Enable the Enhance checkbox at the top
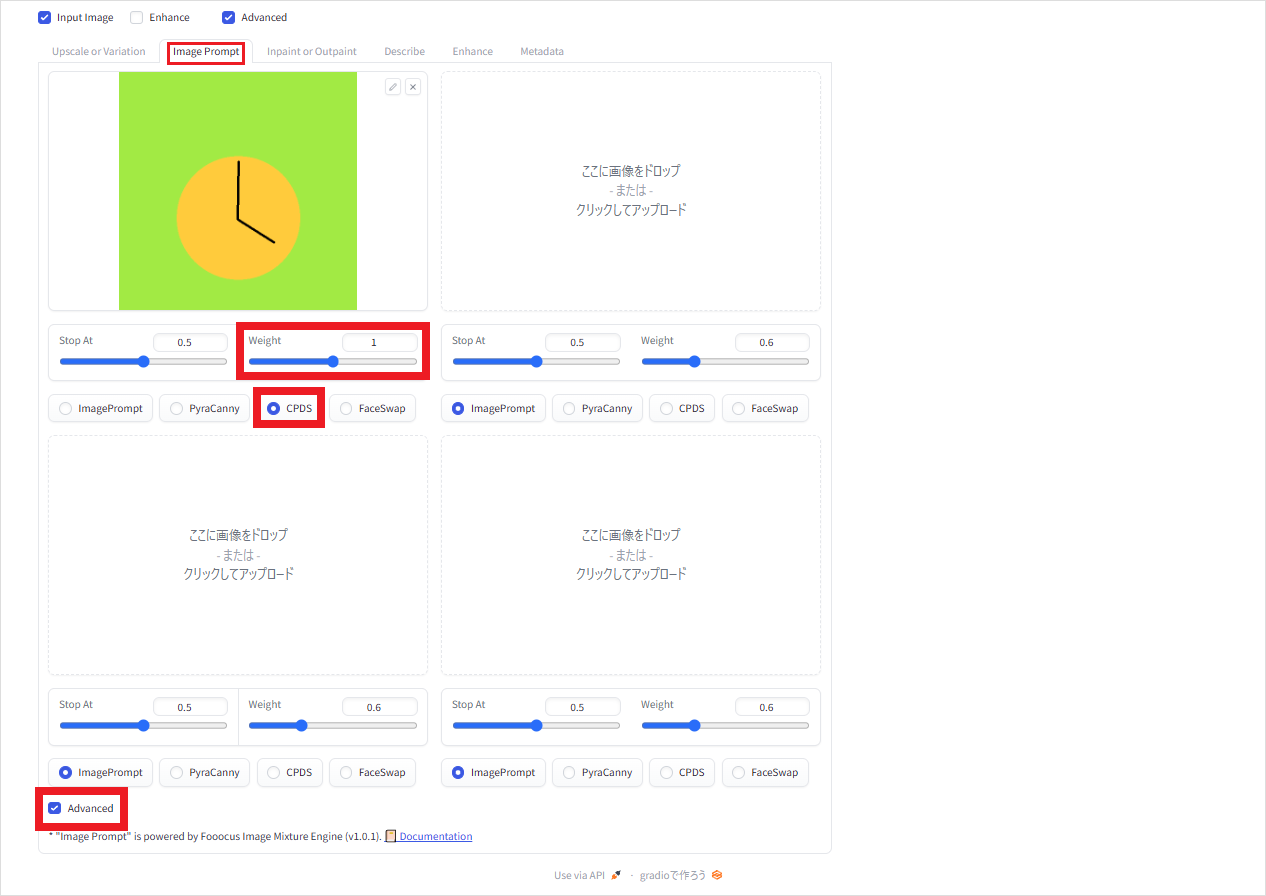 [137, 17]
